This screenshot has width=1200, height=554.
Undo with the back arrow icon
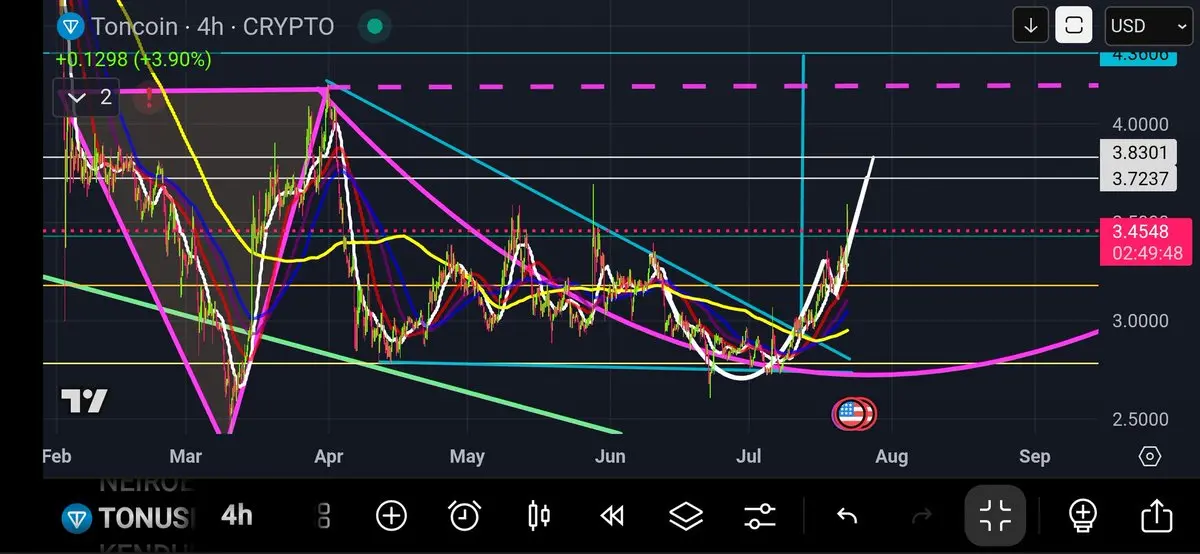(847, 516)
